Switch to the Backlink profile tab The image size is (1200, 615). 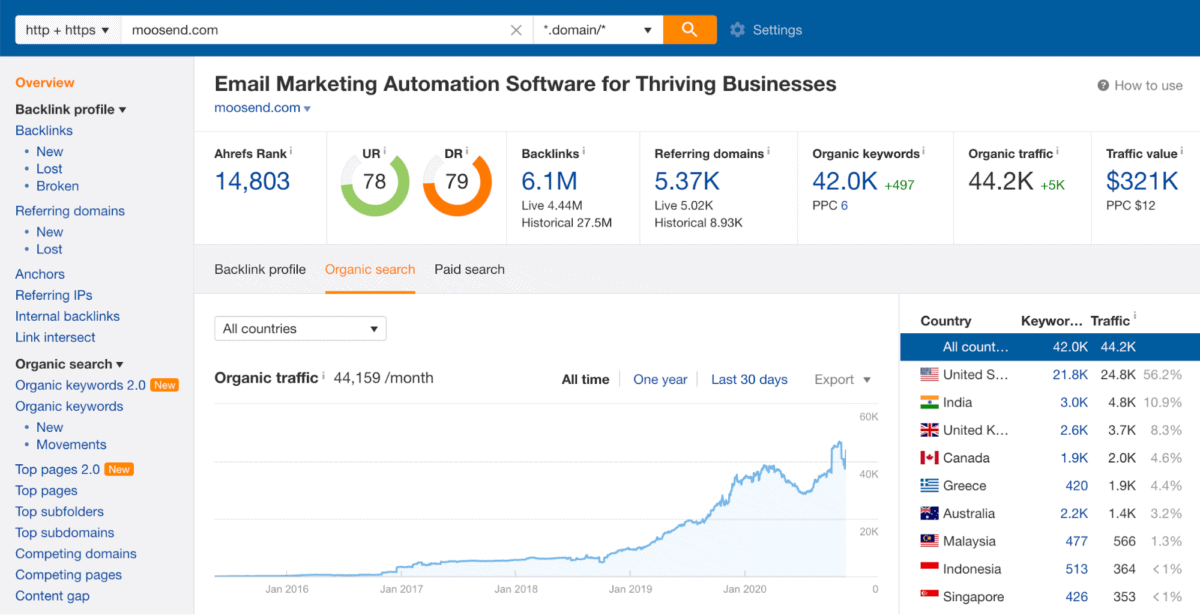(260, 269)
